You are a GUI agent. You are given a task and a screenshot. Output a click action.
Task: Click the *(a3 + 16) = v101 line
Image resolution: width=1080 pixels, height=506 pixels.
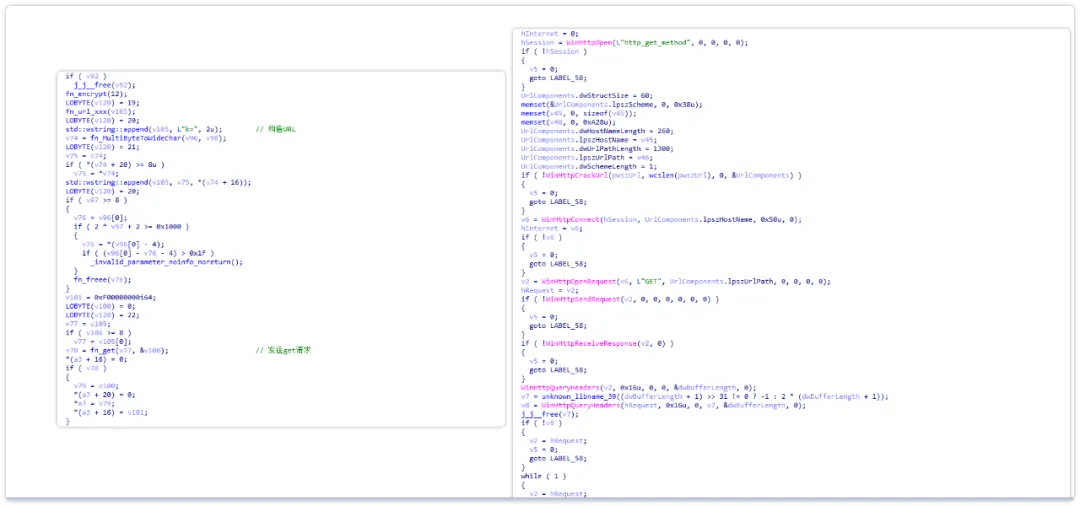[x=111, y=413]
